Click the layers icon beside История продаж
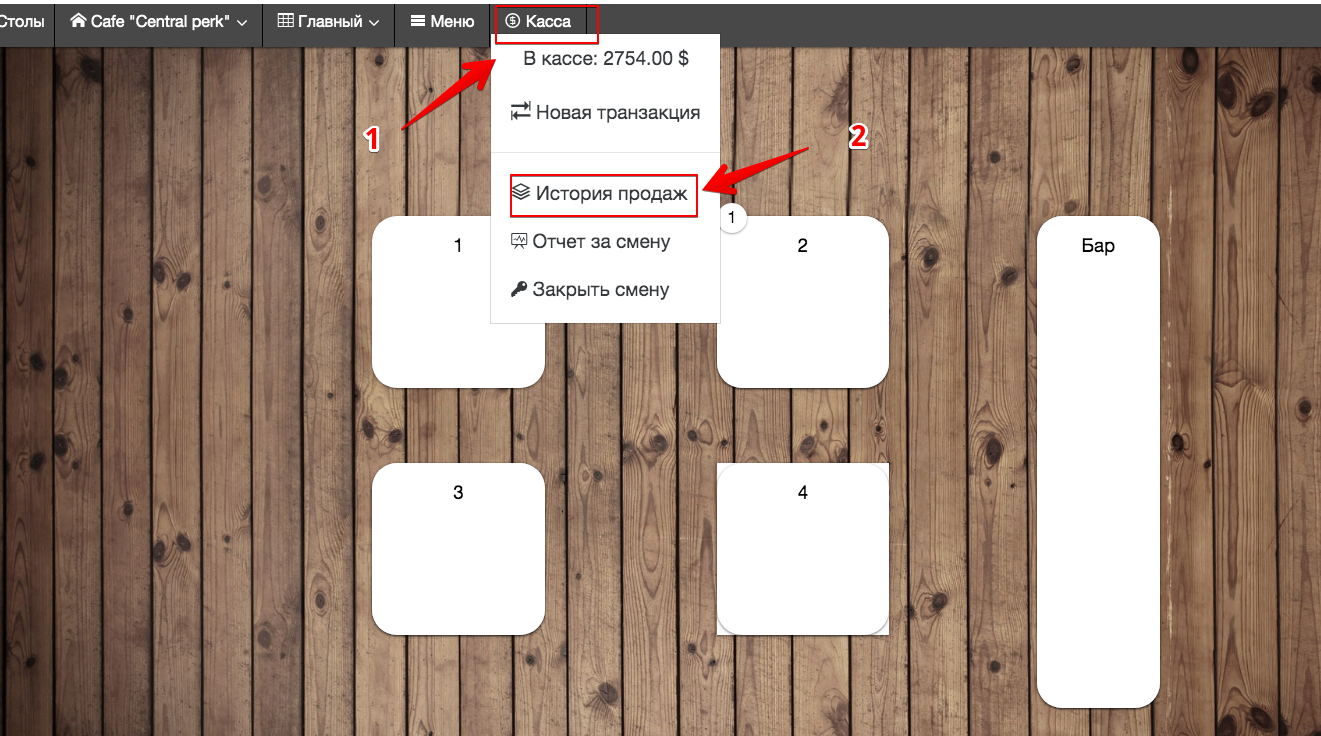This screenshot has height=736, width=1321. [x=521, y=192]
